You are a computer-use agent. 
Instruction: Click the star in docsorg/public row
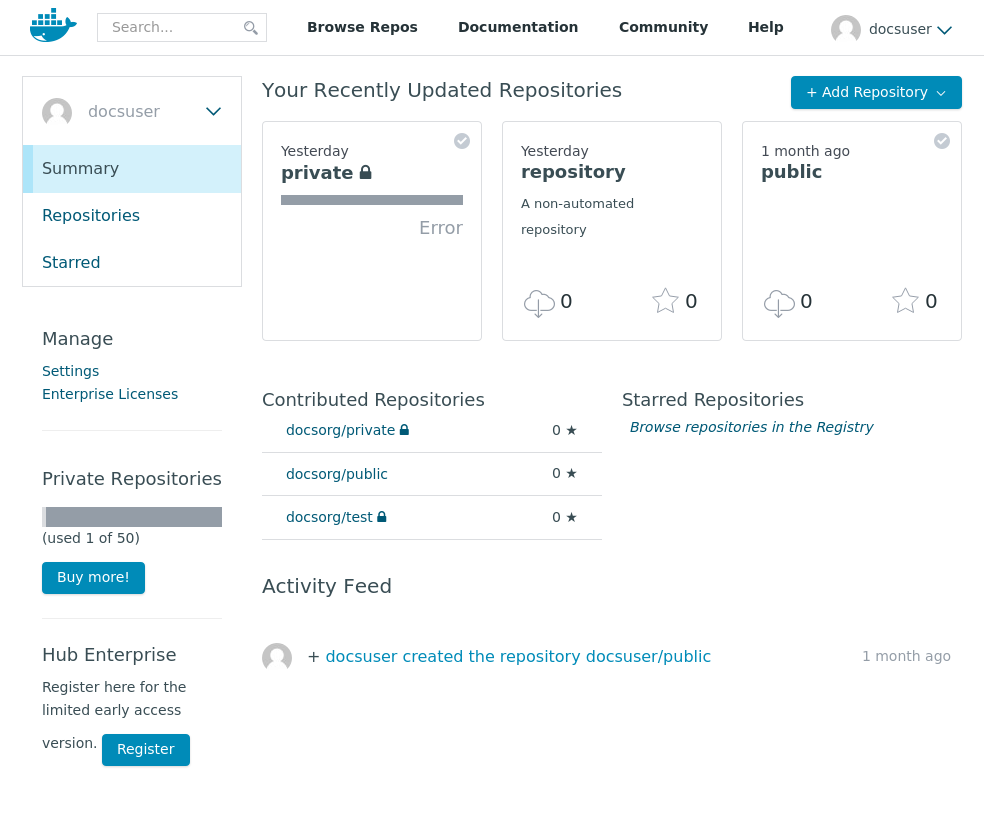[571, 473]
